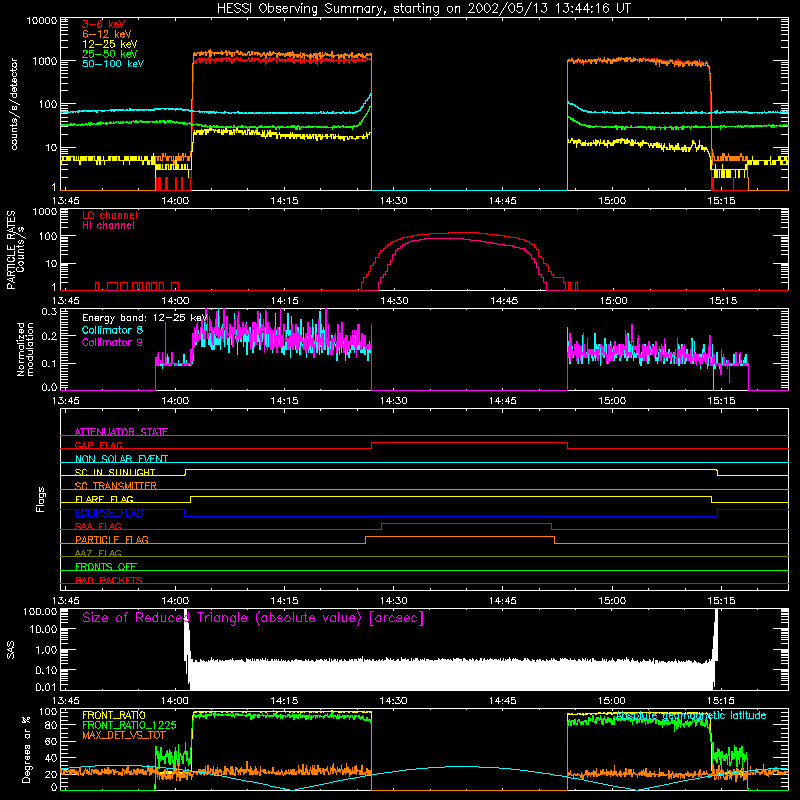Click the 14:45 tick under the Flags plot
The width and height of the screenshot is (800, 800).
point(503,601)
